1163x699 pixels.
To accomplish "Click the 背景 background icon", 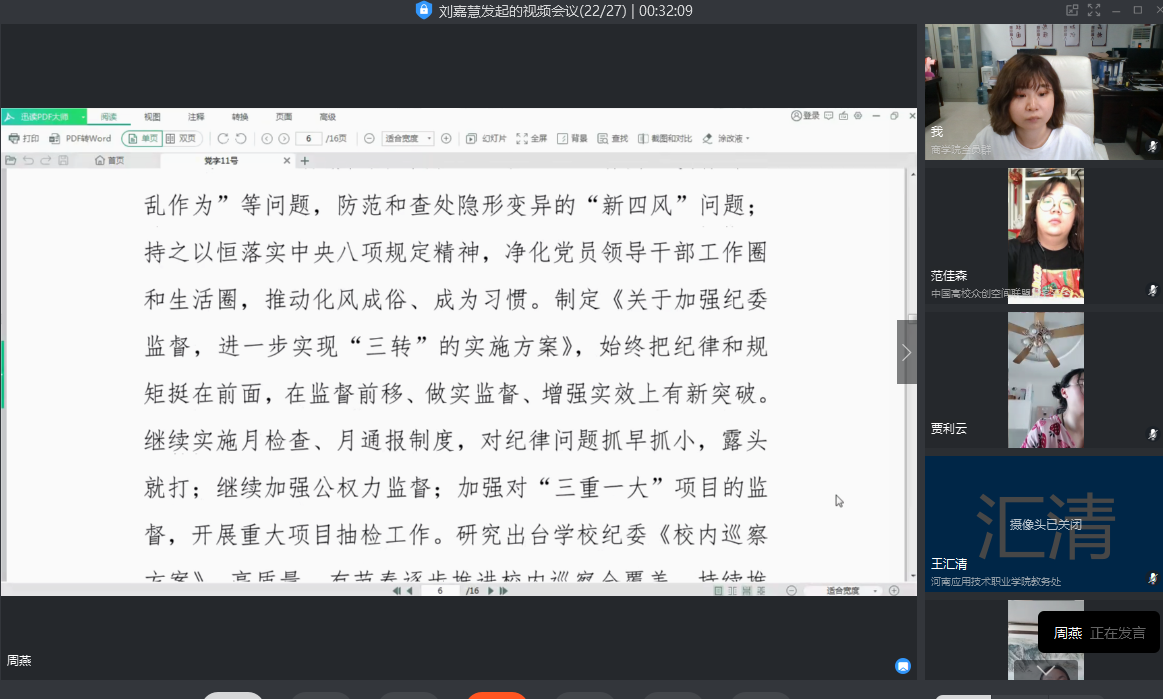I will coord(572,139).
